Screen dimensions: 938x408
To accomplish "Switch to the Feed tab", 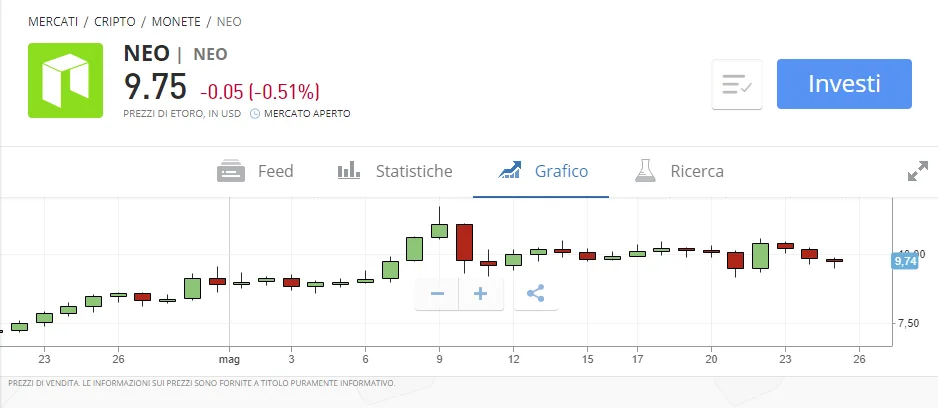I will click(255, 172).
